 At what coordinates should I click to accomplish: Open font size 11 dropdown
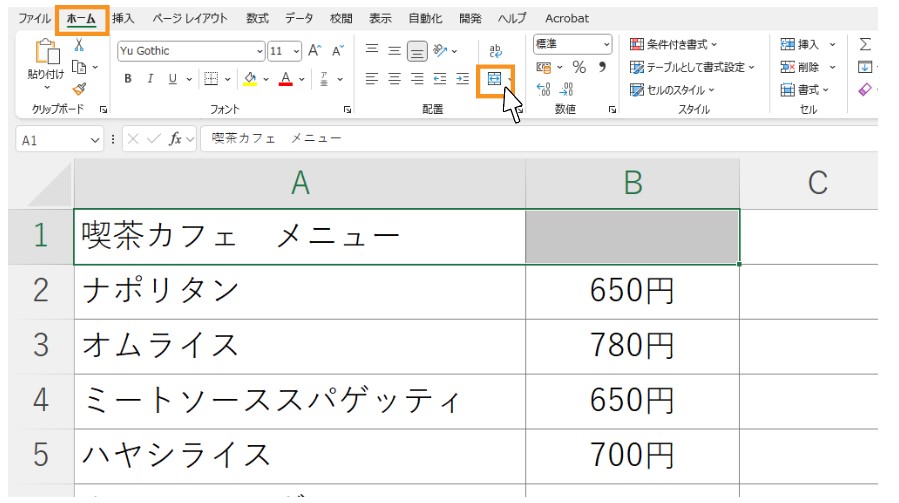[x=296, y=51]
